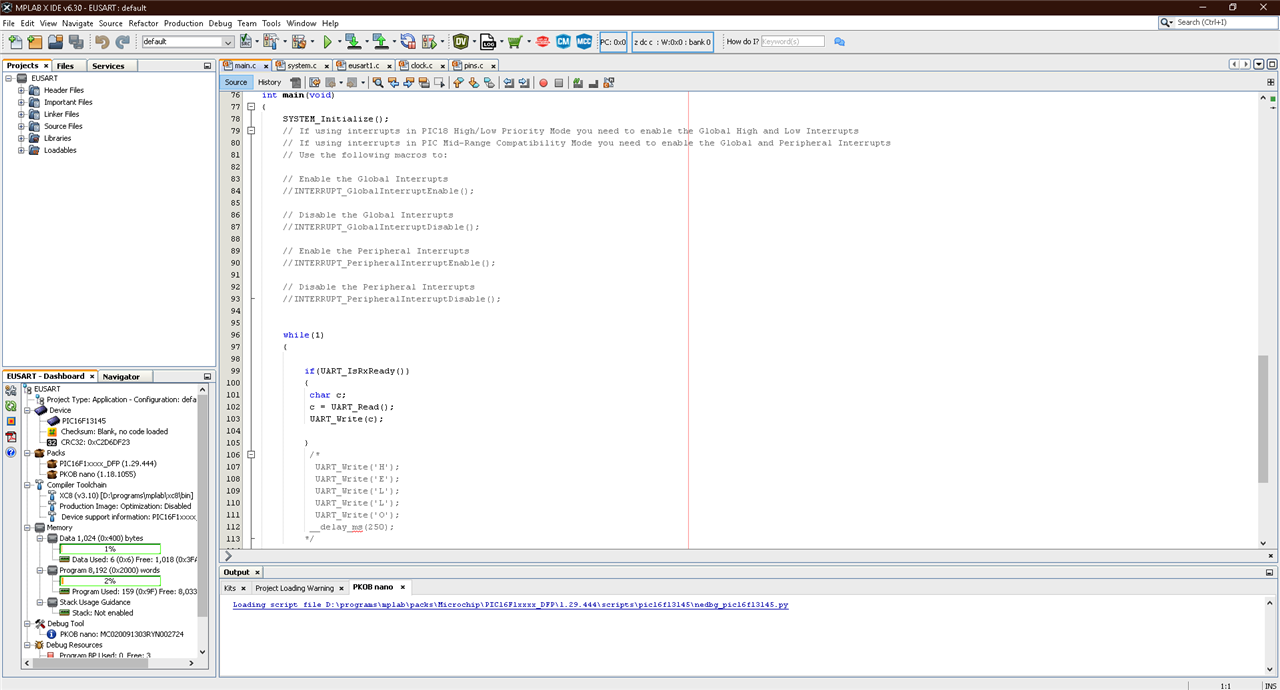
Task: Click the Stop Macro Recording square icon
Action: click(559, 83)
